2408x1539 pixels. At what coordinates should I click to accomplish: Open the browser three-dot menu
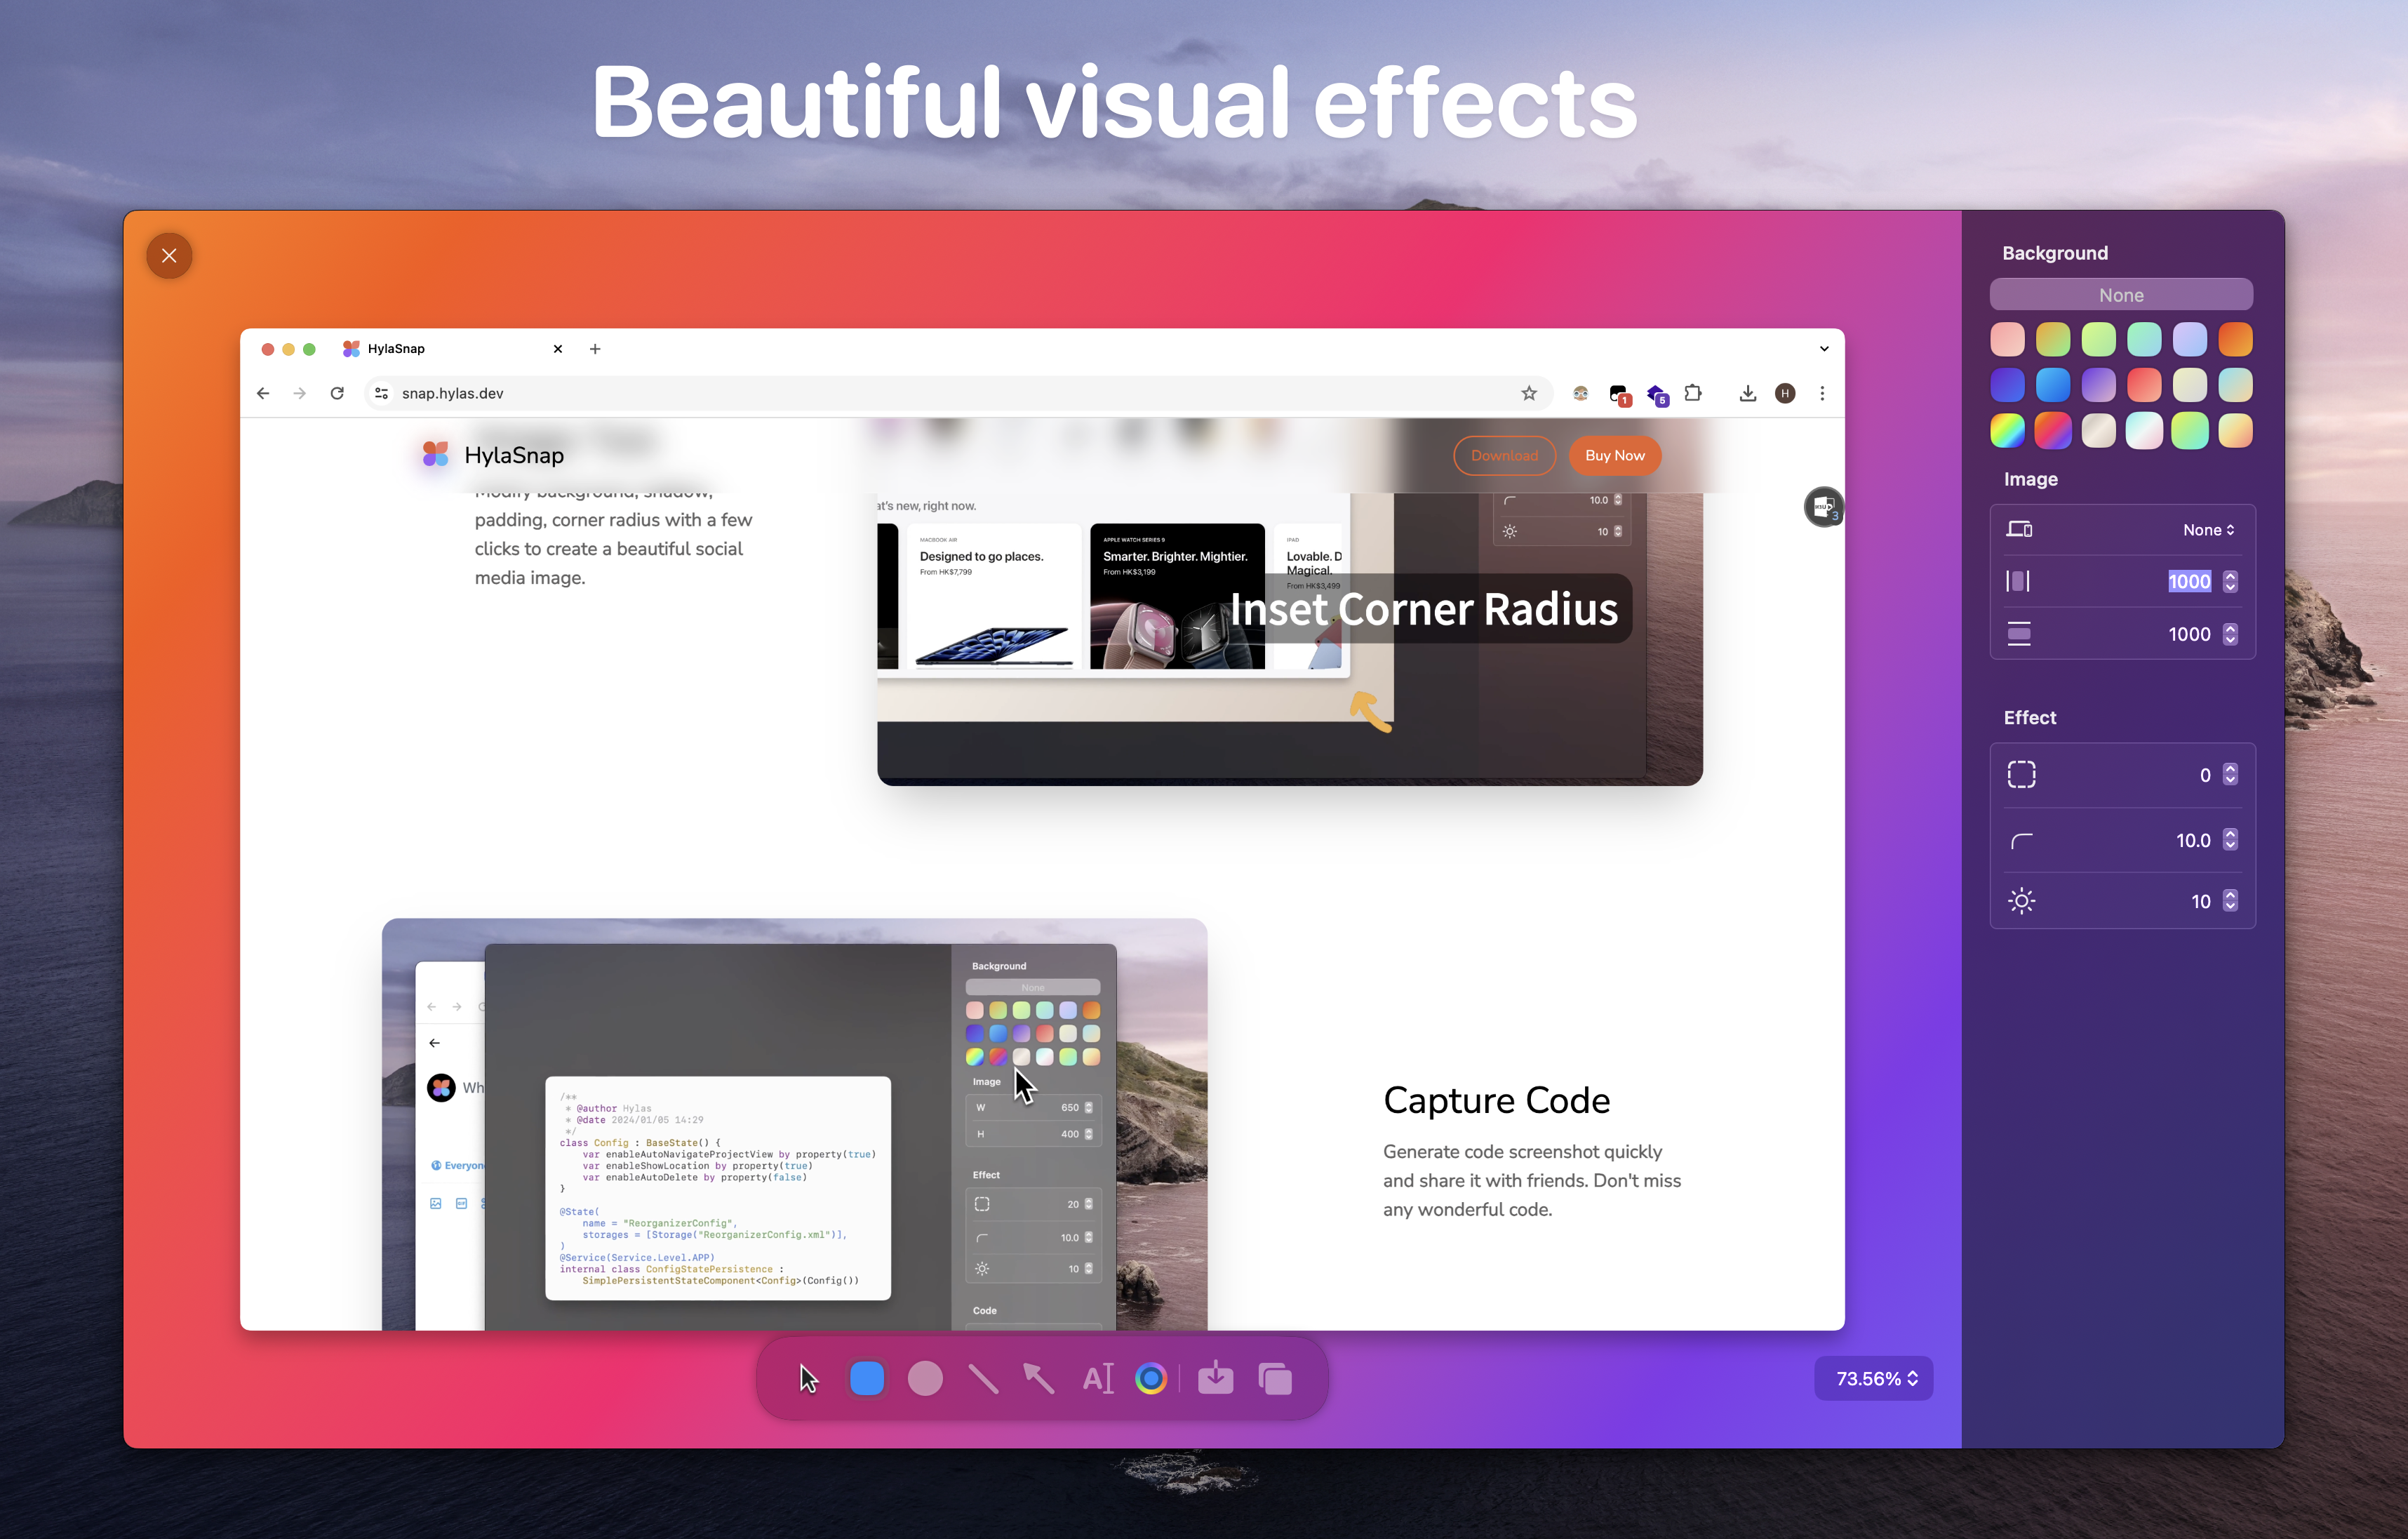1822,393
